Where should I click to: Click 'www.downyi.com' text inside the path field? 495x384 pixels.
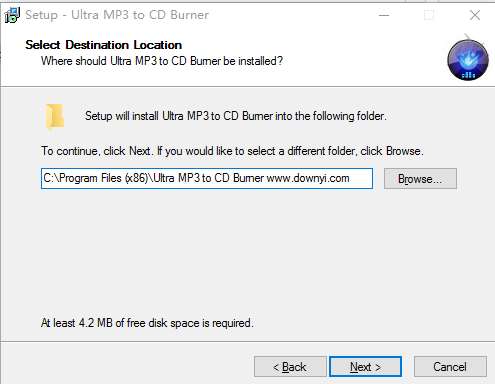coord(308,178)
